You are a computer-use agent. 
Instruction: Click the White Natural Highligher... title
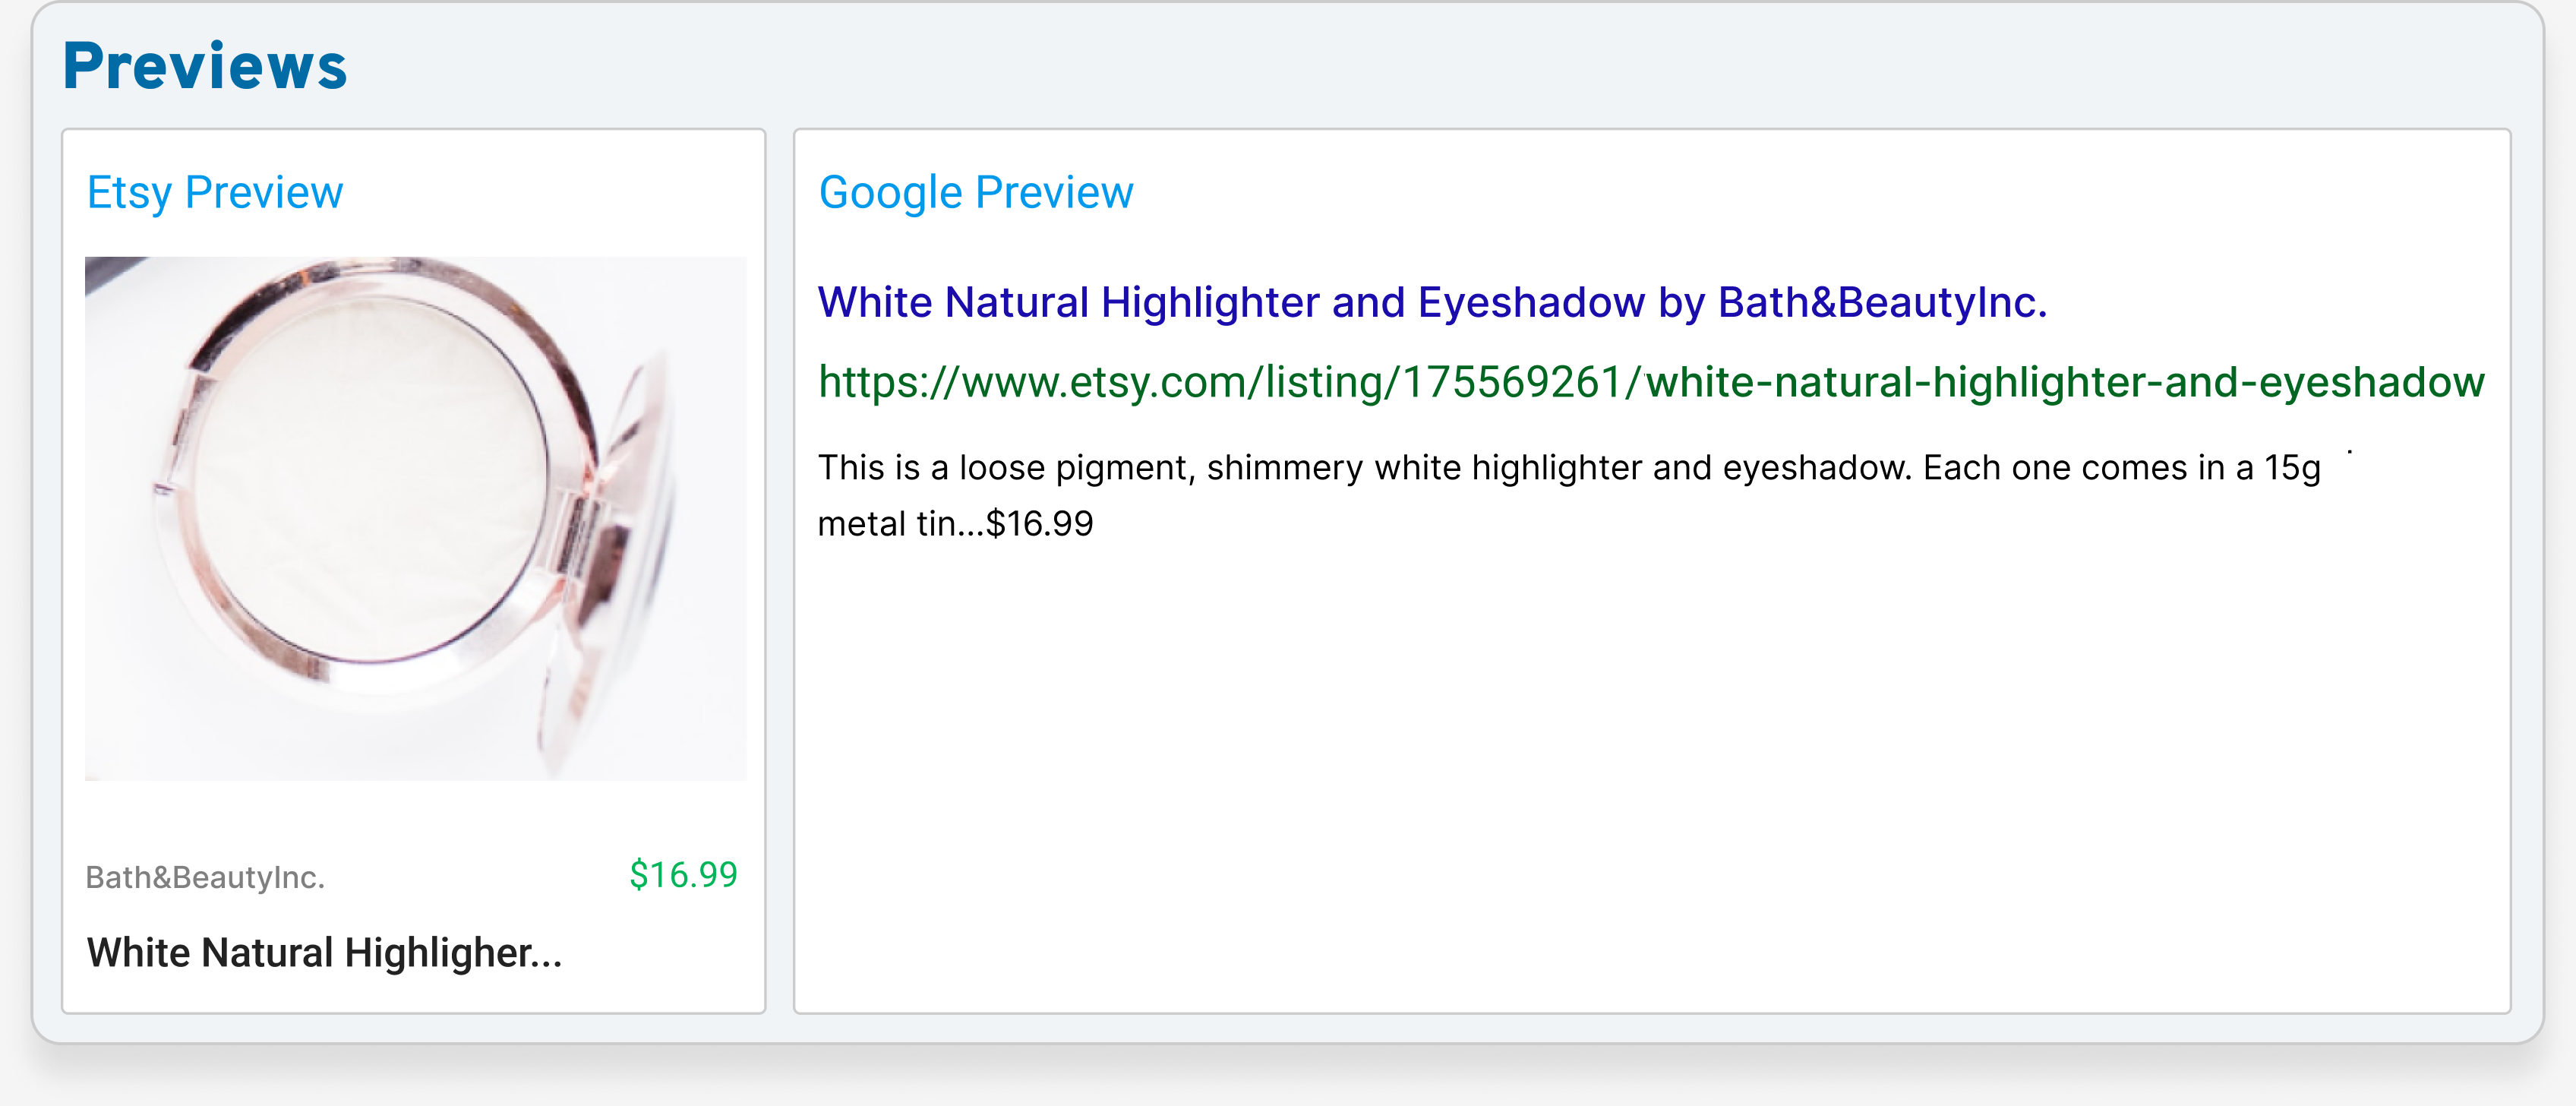[x=324, y=953]
